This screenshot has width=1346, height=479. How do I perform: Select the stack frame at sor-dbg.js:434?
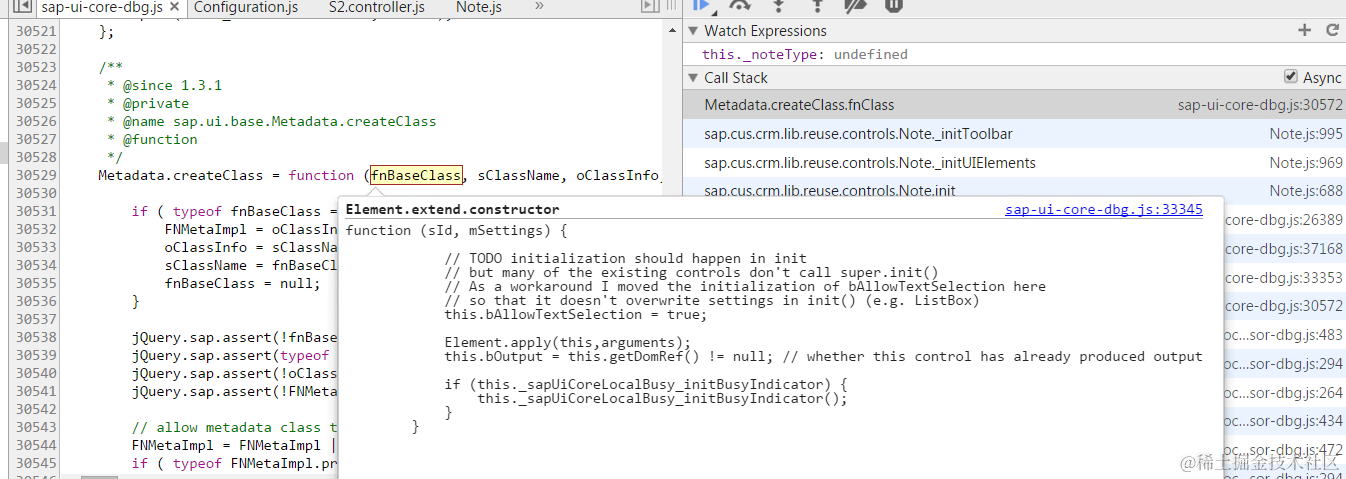(x=1285, y=422)
